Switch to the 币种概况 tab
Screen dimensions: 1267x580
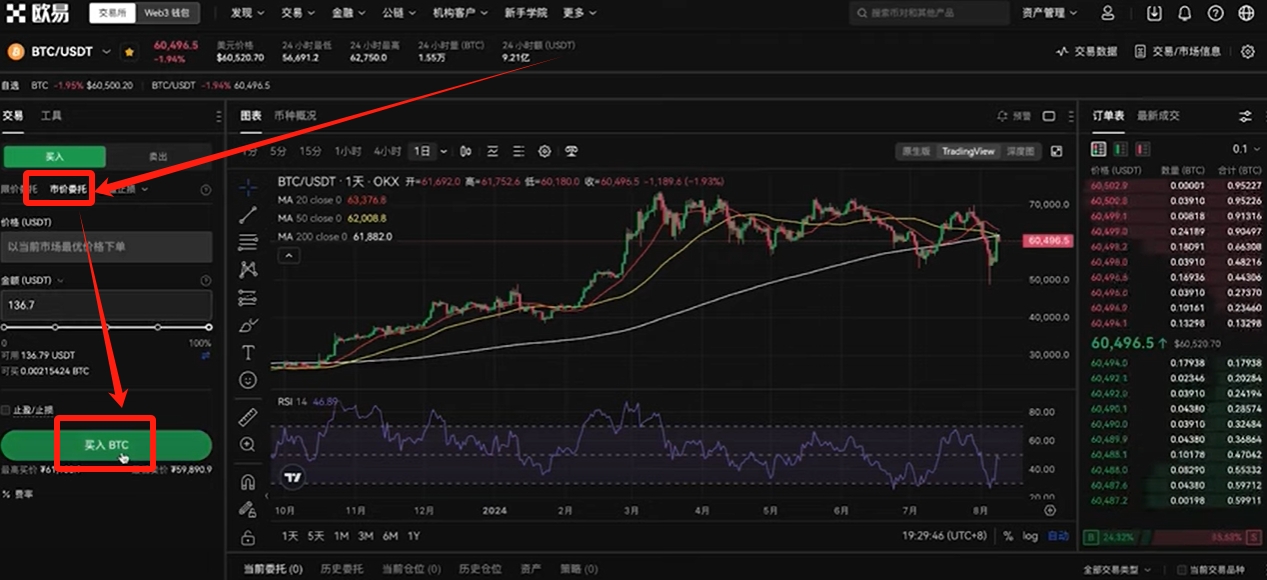294,116
